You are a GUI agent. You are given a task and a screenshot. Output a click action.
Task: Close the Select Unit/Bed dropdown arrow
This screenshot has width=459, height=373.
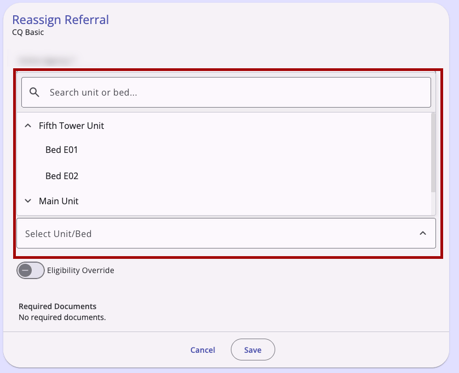coord(423,233)
